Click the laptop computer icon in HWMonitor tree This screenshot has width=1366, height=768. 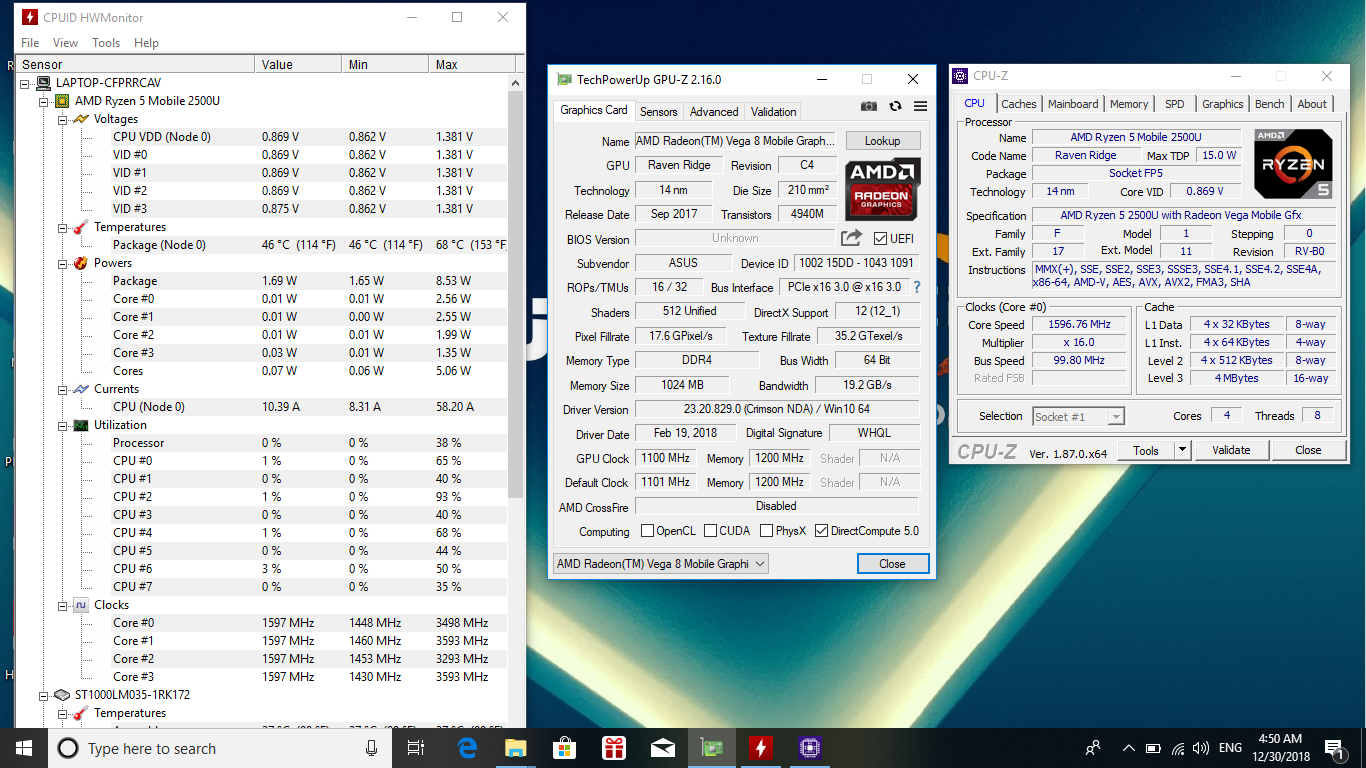pyautogui.click(x=43, y=83)
